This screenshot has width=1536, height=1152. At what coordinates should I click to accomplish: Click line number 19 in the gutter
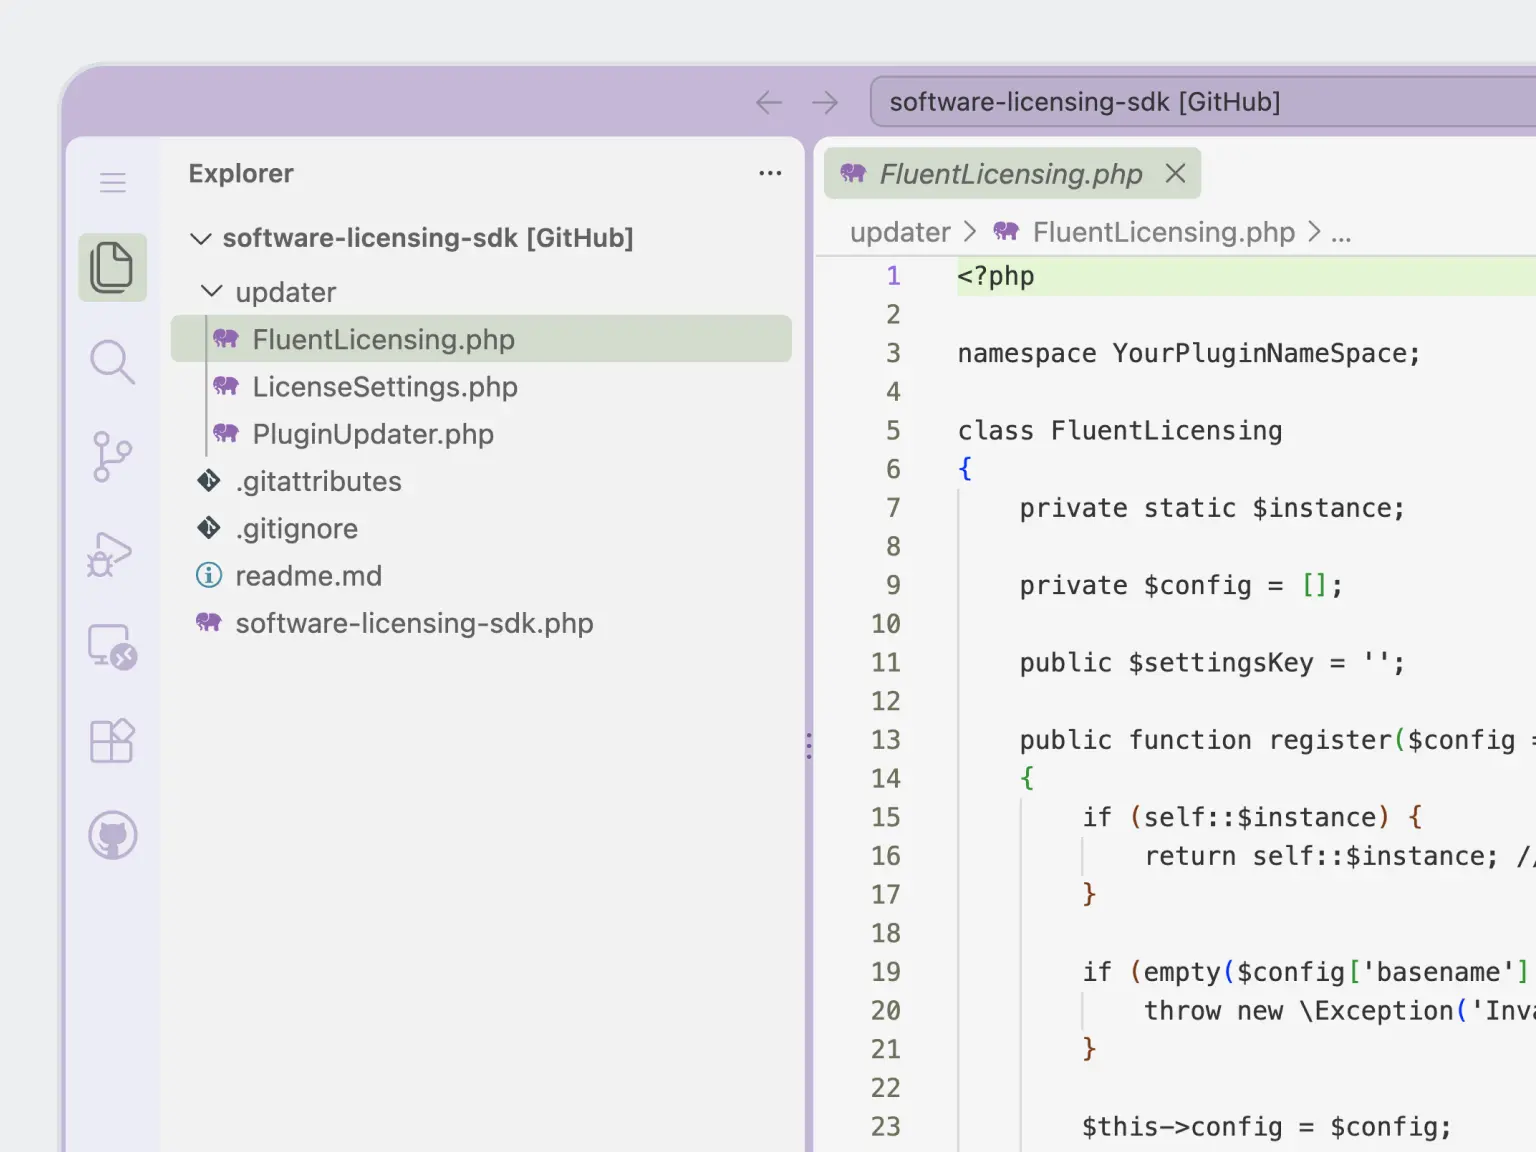886,972
